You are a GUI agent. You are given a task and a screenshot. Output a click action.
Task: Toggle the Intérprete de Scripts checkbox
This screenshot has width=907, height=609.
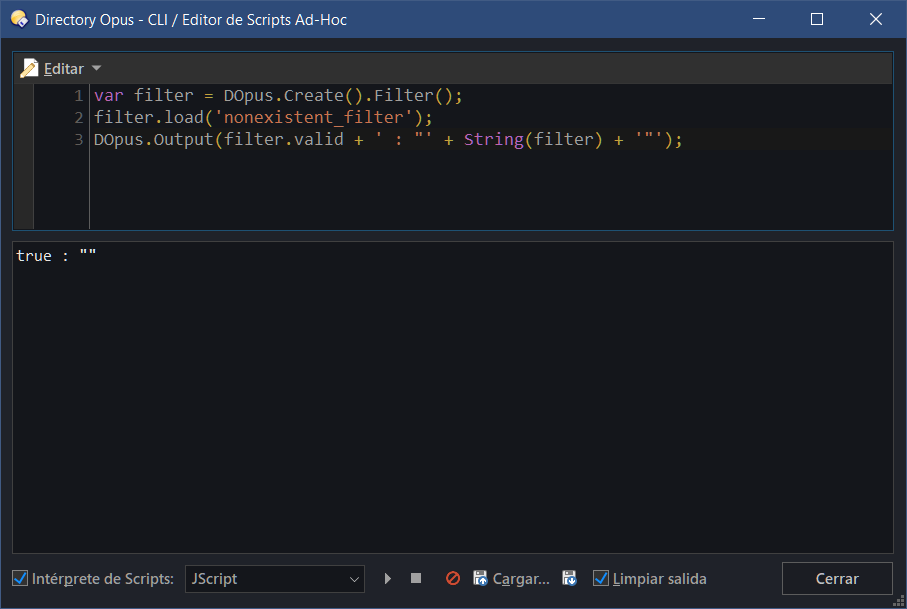20,578
